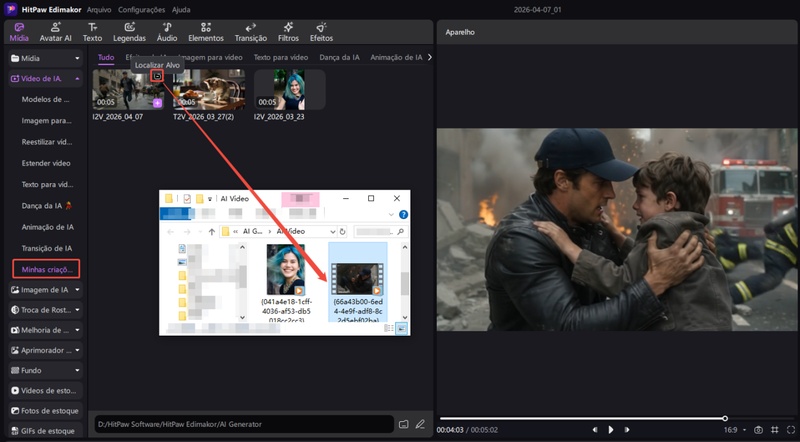Image resolution: width=800 pixels, height=442 pixels.
Task: Open the Legendas panel
Action: click(x=129, y=32)
